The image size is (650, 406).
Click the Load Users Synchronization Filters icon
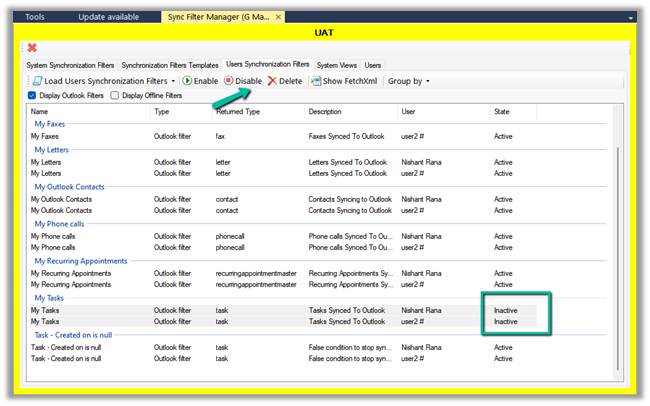coord(37,80)
